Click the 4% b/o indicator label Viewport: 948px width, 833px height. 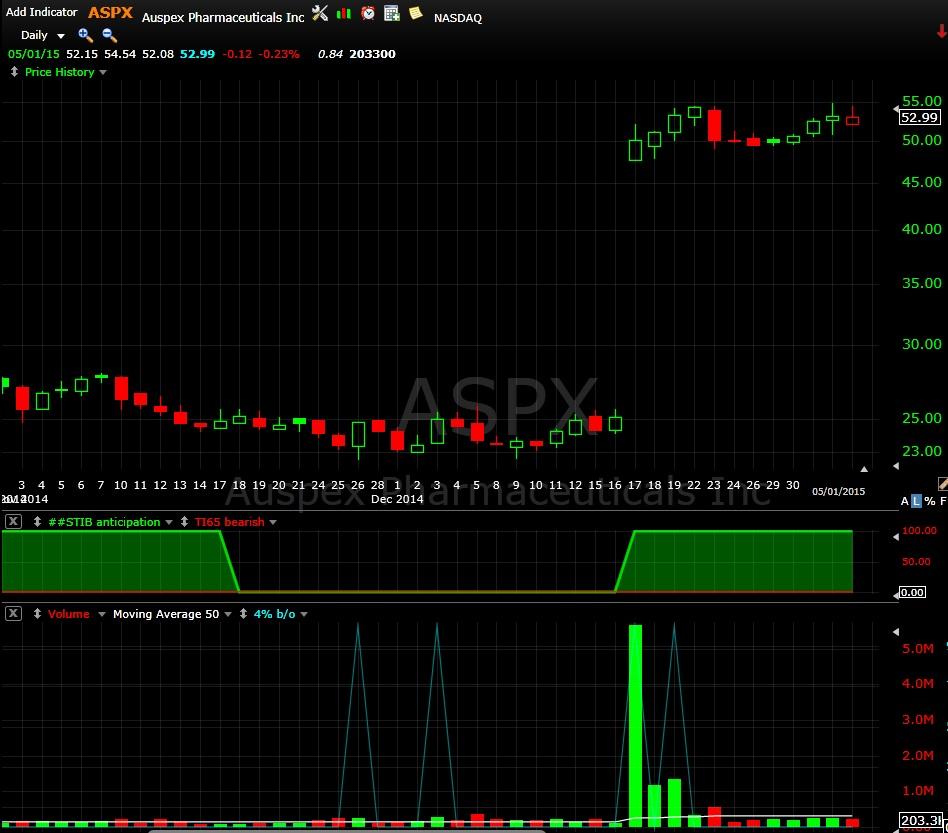(x=274, y=614)
